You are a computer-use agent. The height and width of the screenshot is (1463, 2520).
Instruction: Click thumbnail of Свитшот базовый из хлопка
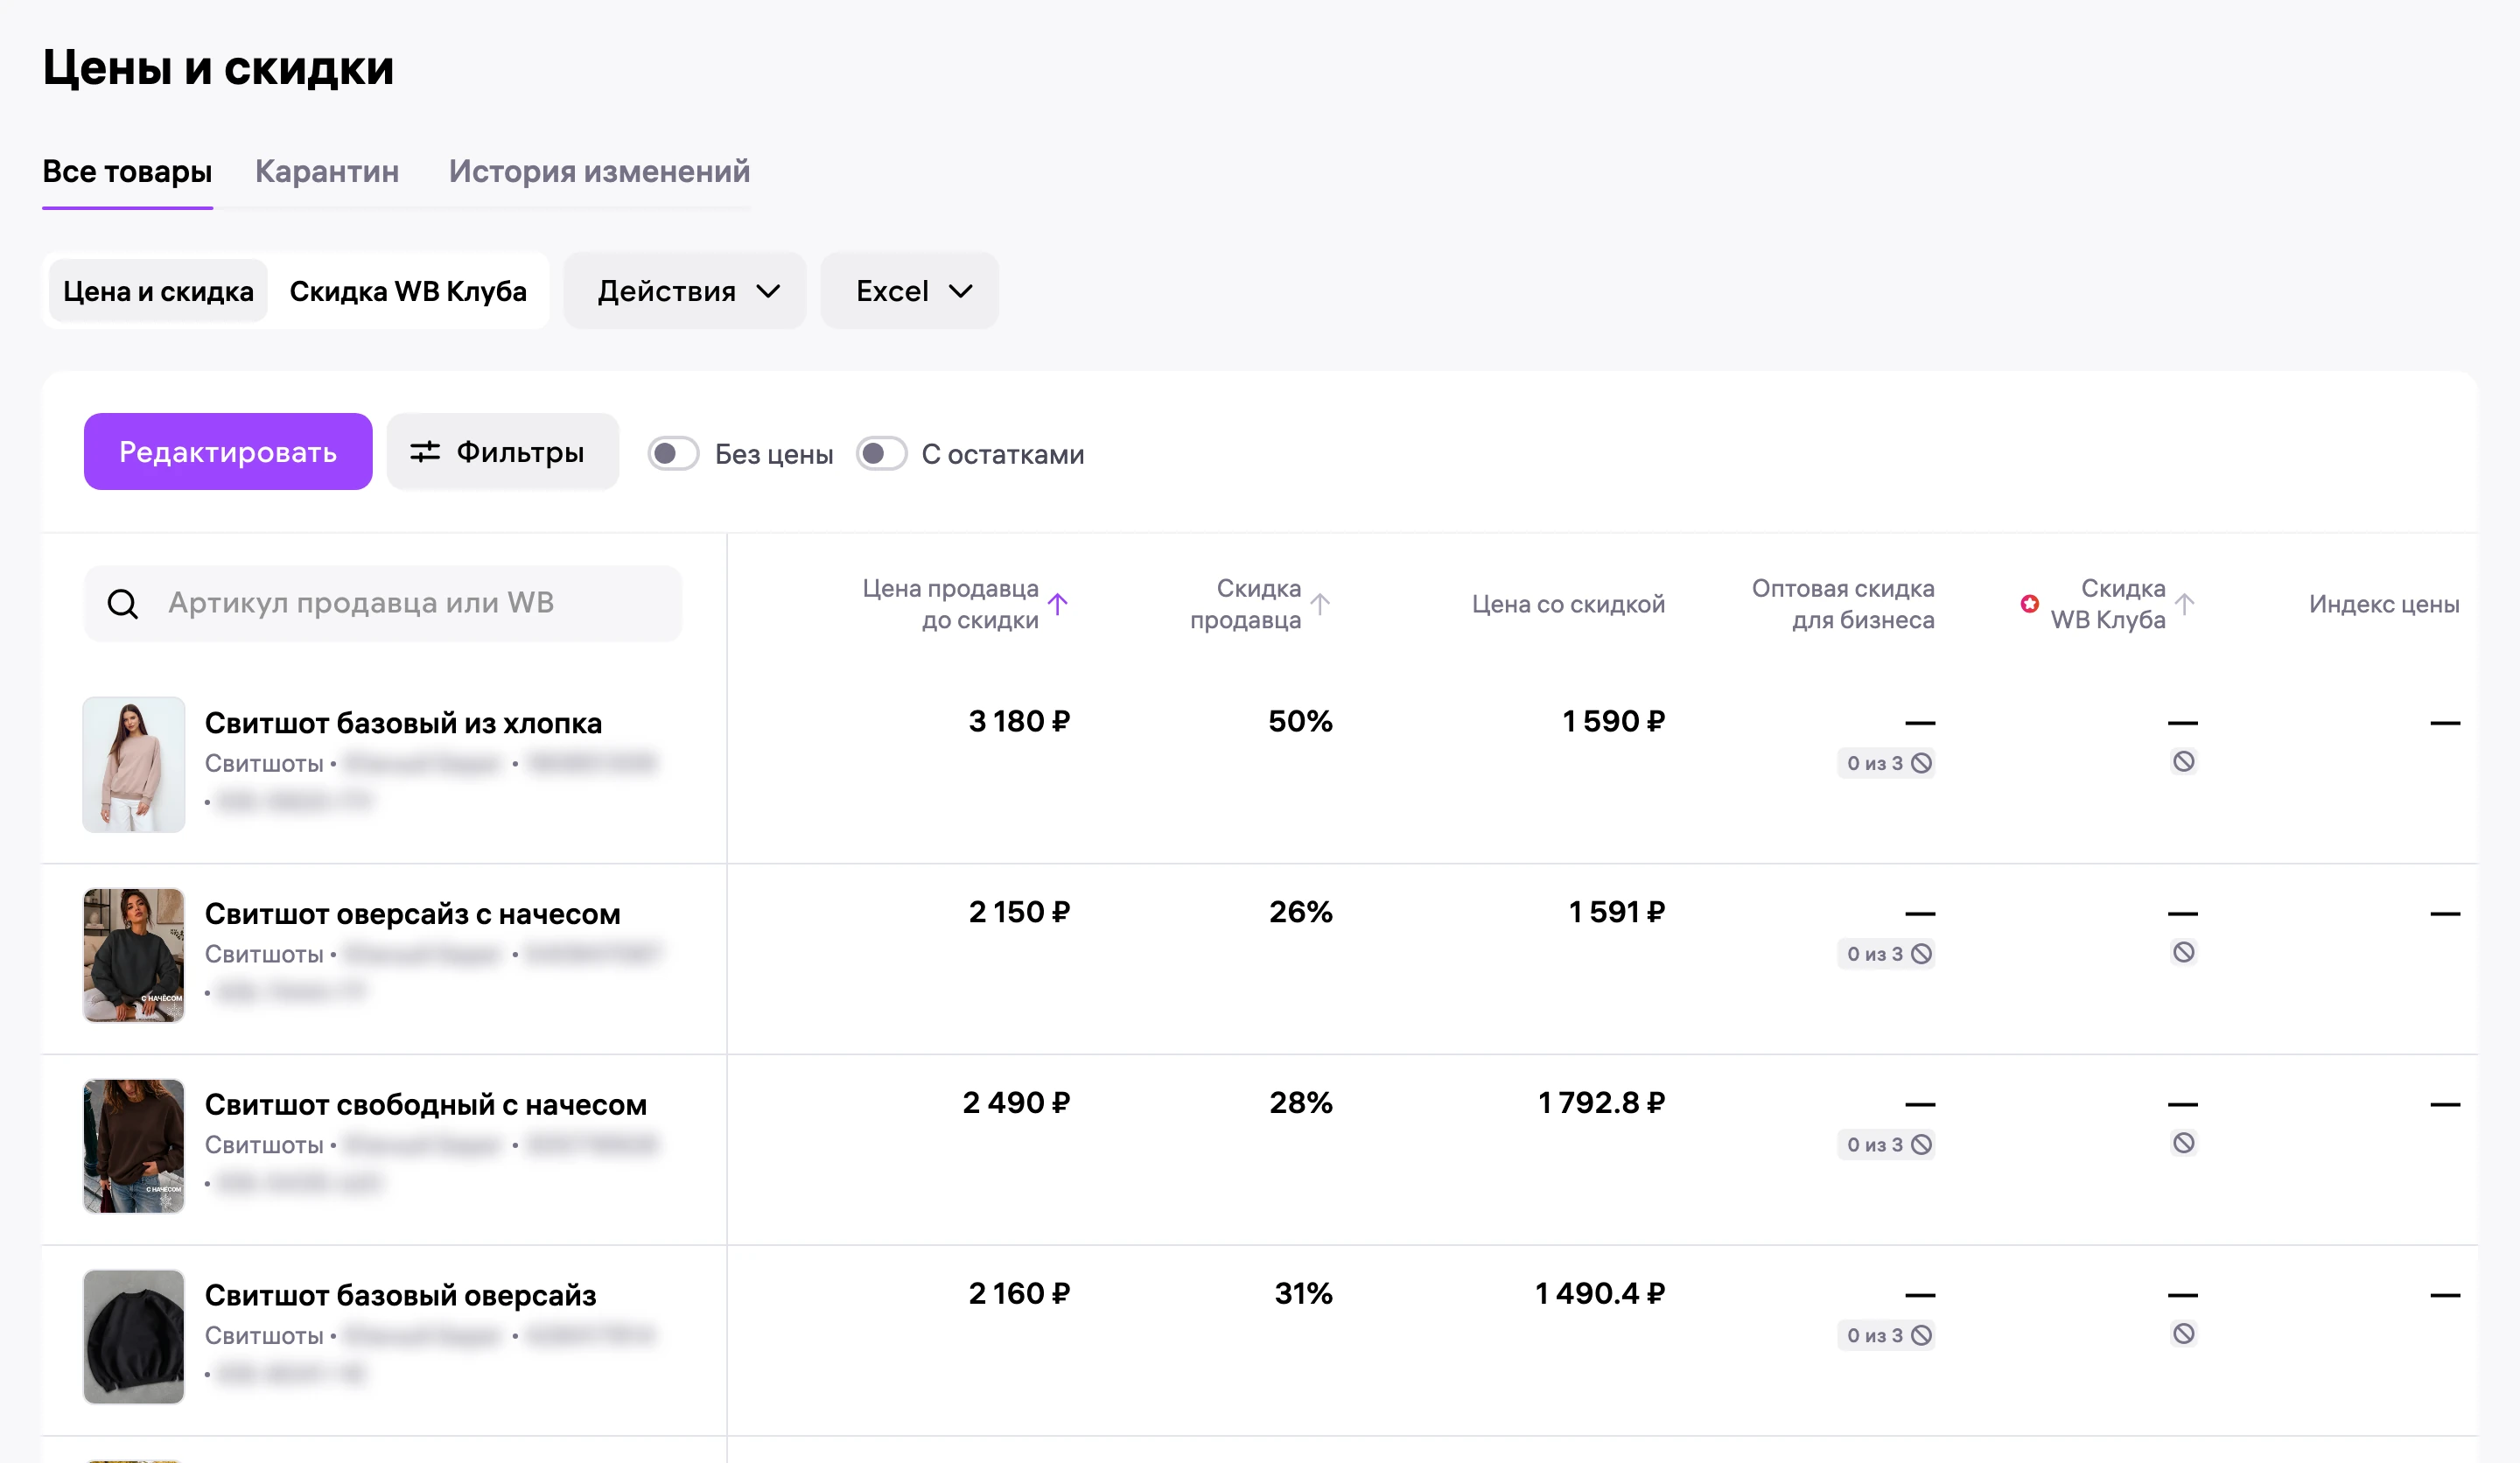click(x=134, y=765)
